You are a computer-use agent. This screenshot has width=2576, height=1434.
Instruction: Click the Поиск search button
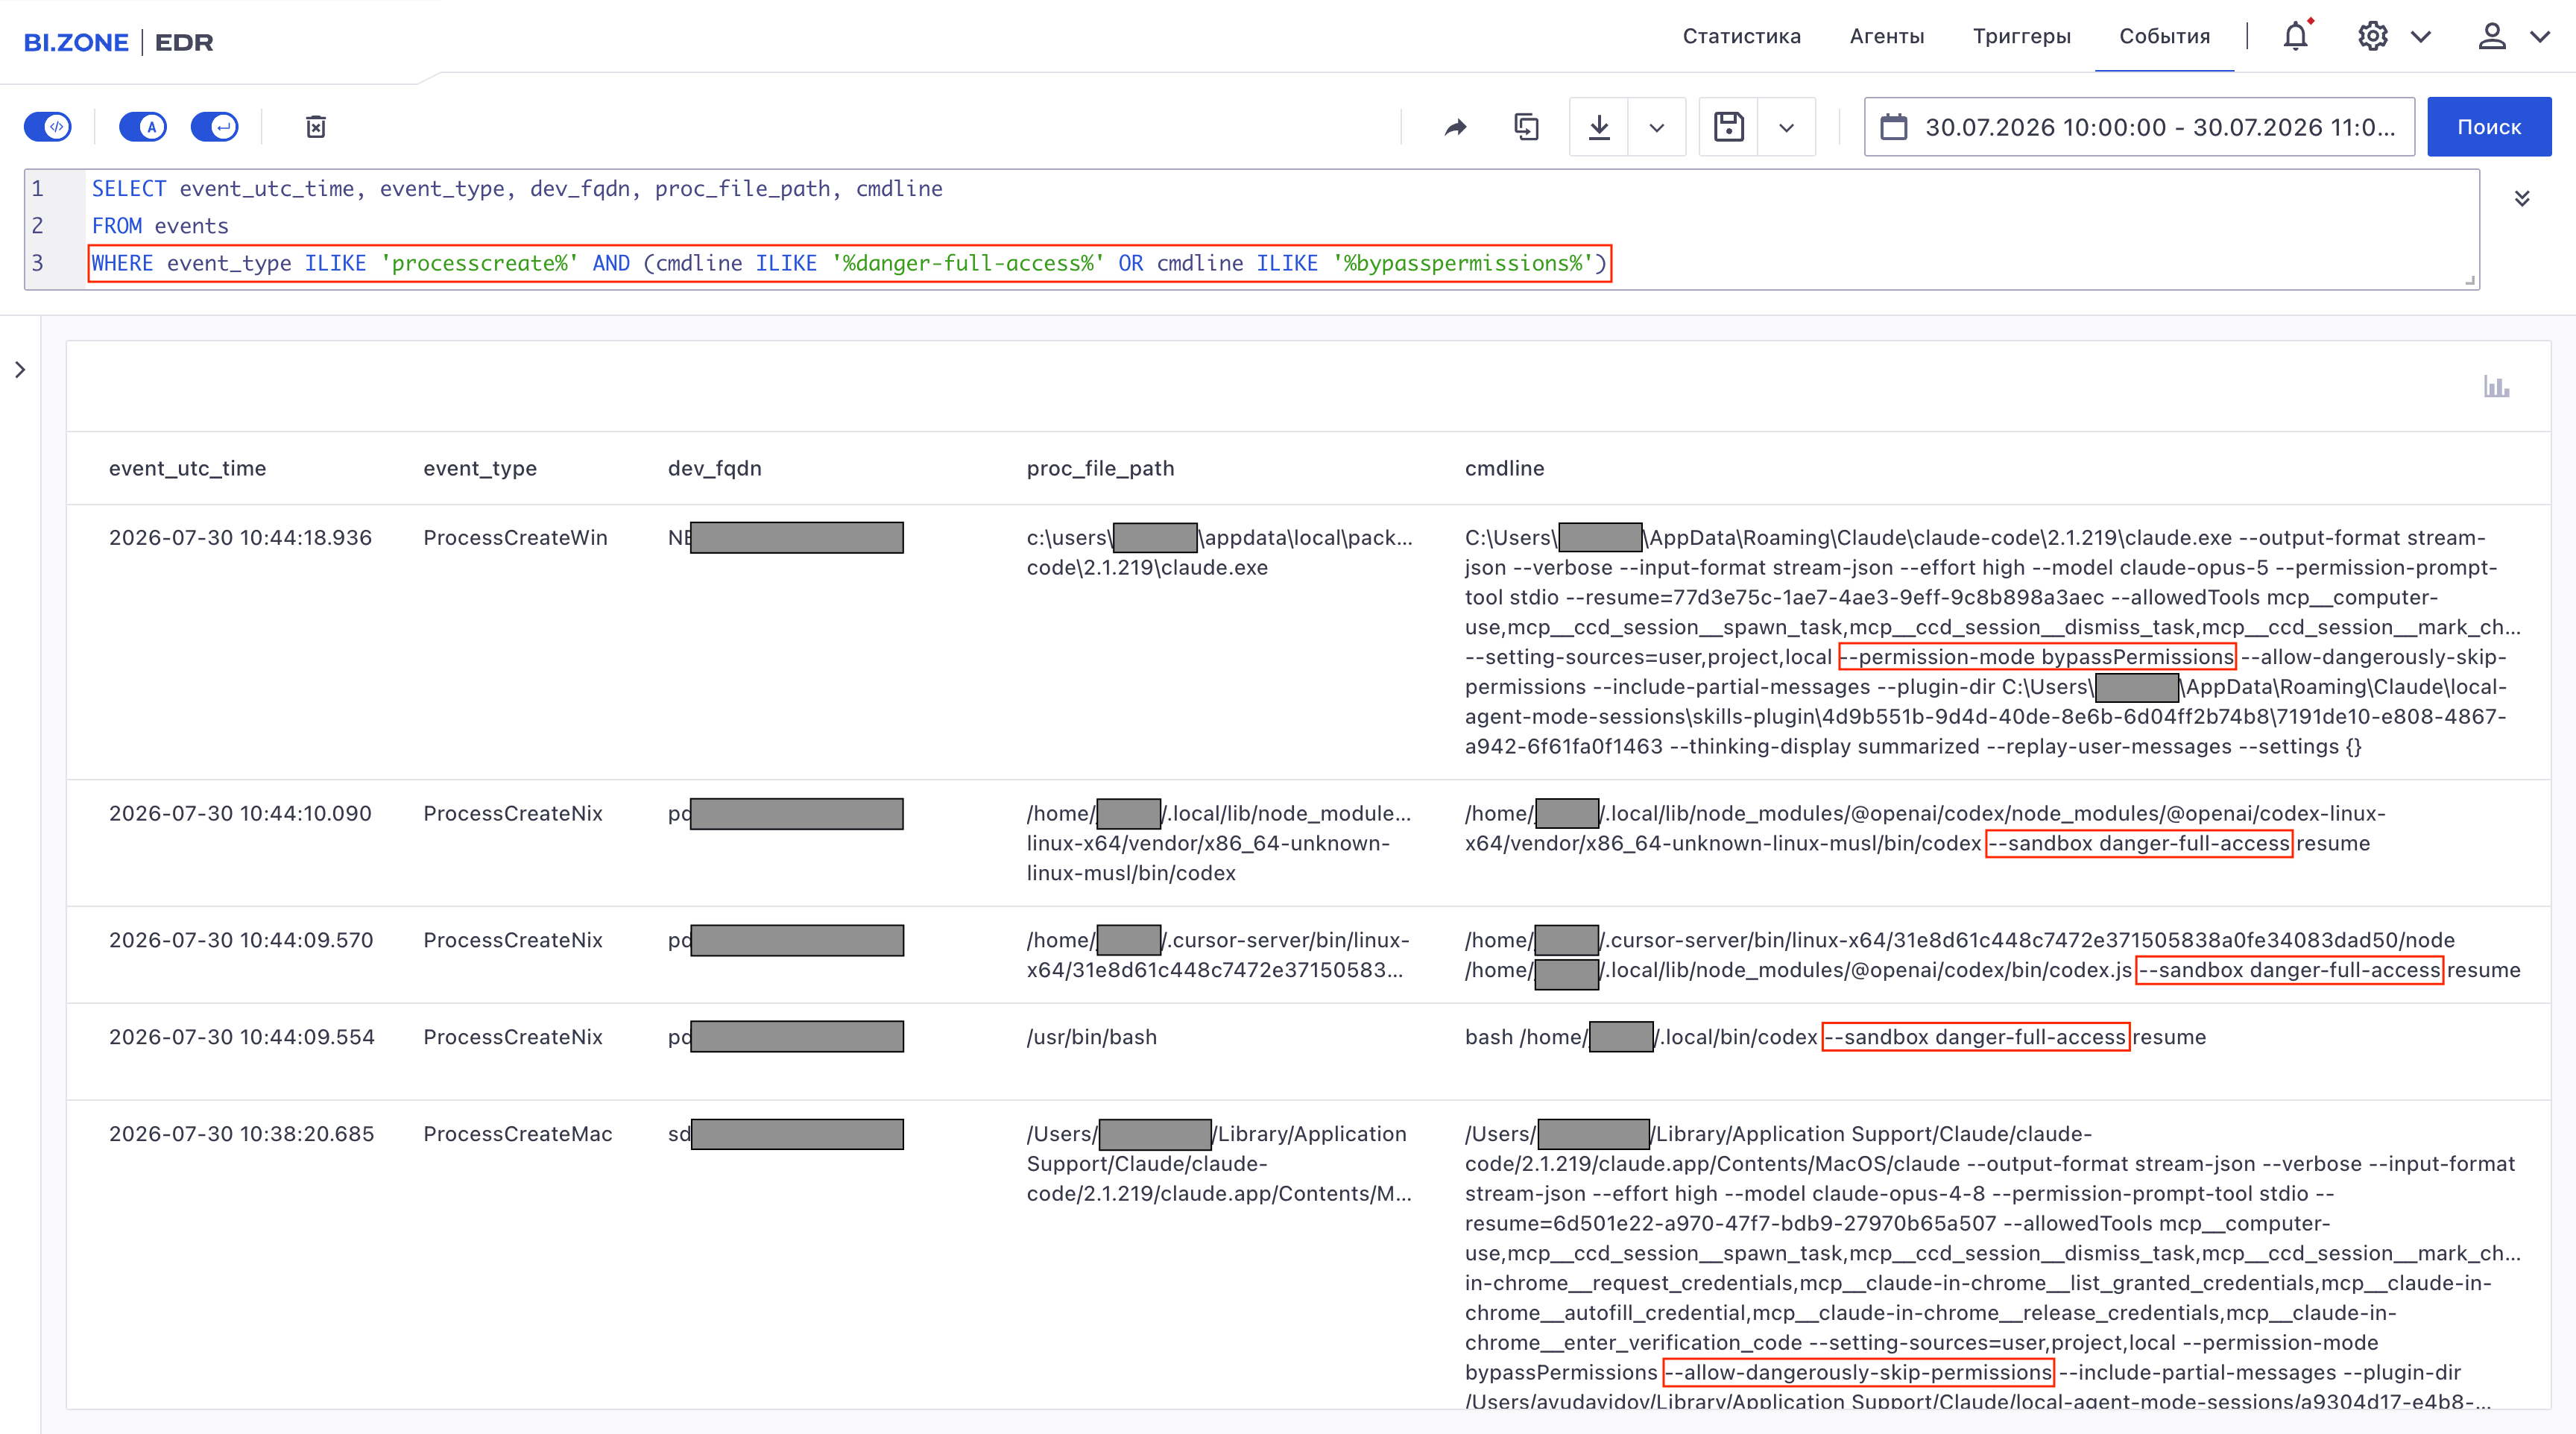point(2489,127)
